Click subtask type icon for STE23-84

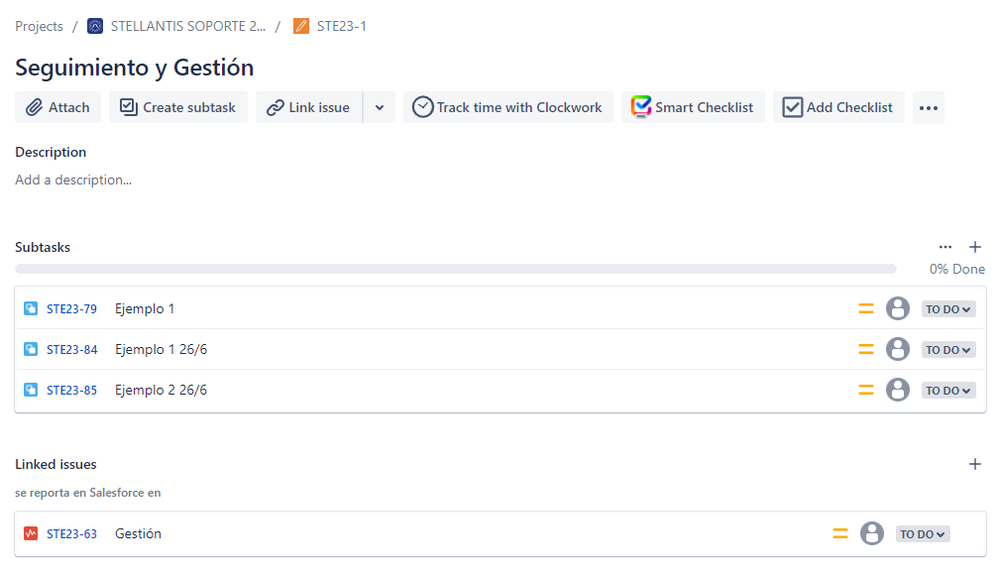click(x=31, y=349)
